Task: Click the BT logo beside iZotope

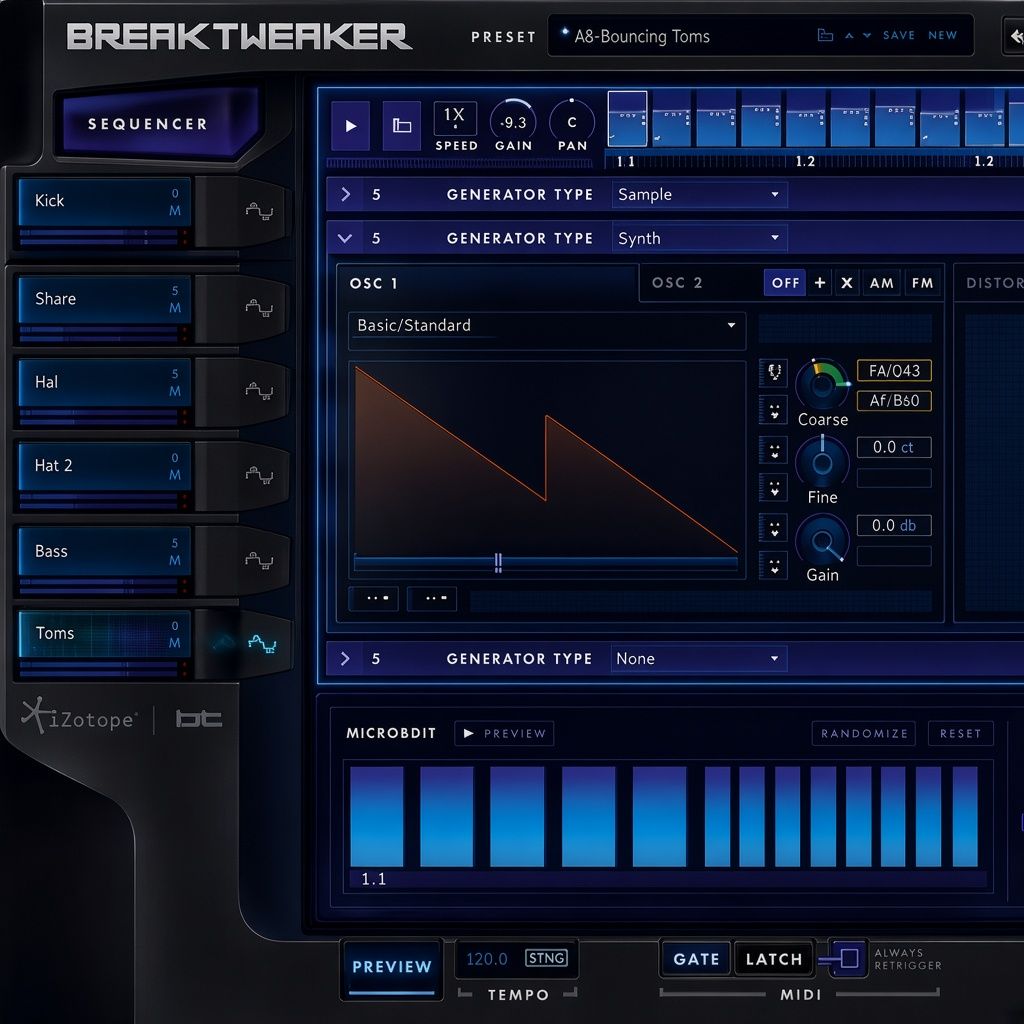Action: (199, 719)
